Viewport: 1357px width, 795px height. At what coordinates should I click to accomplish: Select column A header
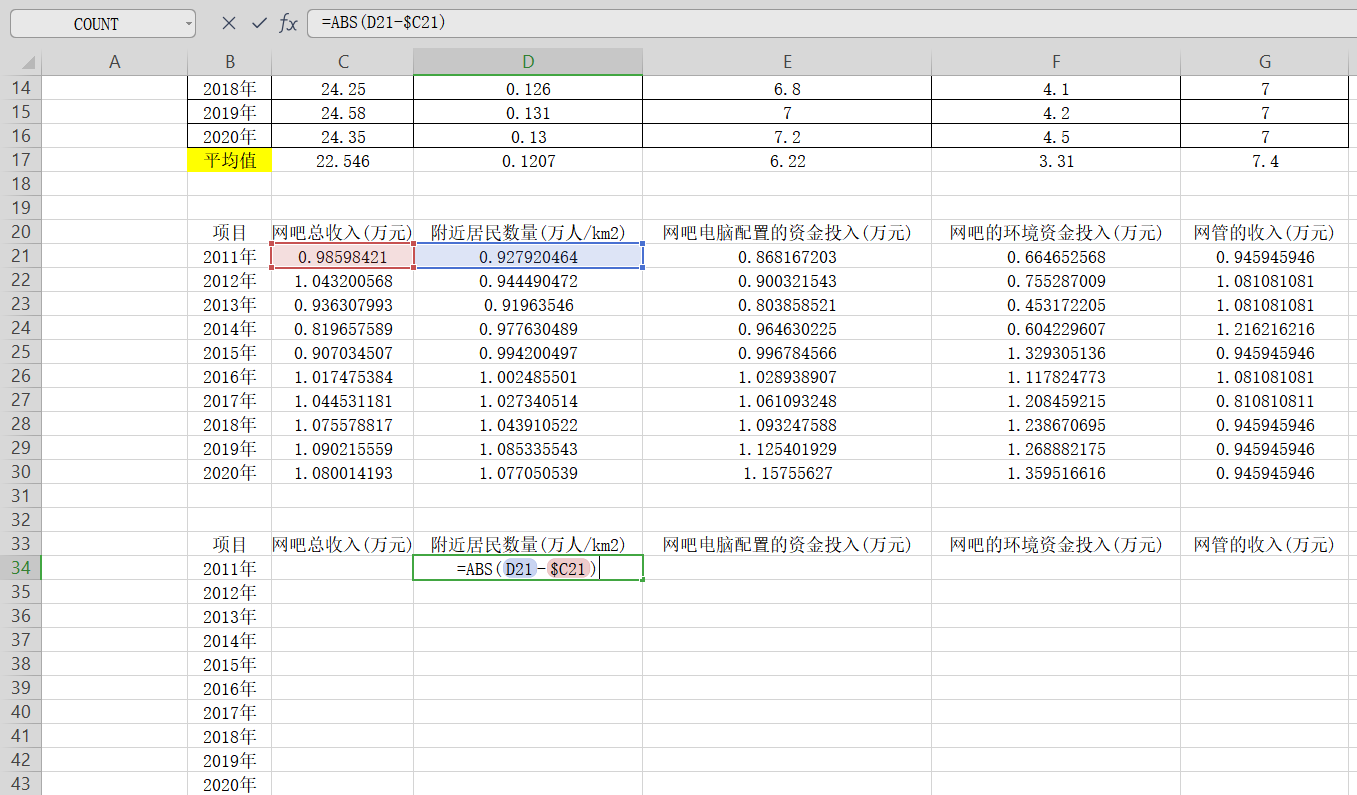point(114,62)
